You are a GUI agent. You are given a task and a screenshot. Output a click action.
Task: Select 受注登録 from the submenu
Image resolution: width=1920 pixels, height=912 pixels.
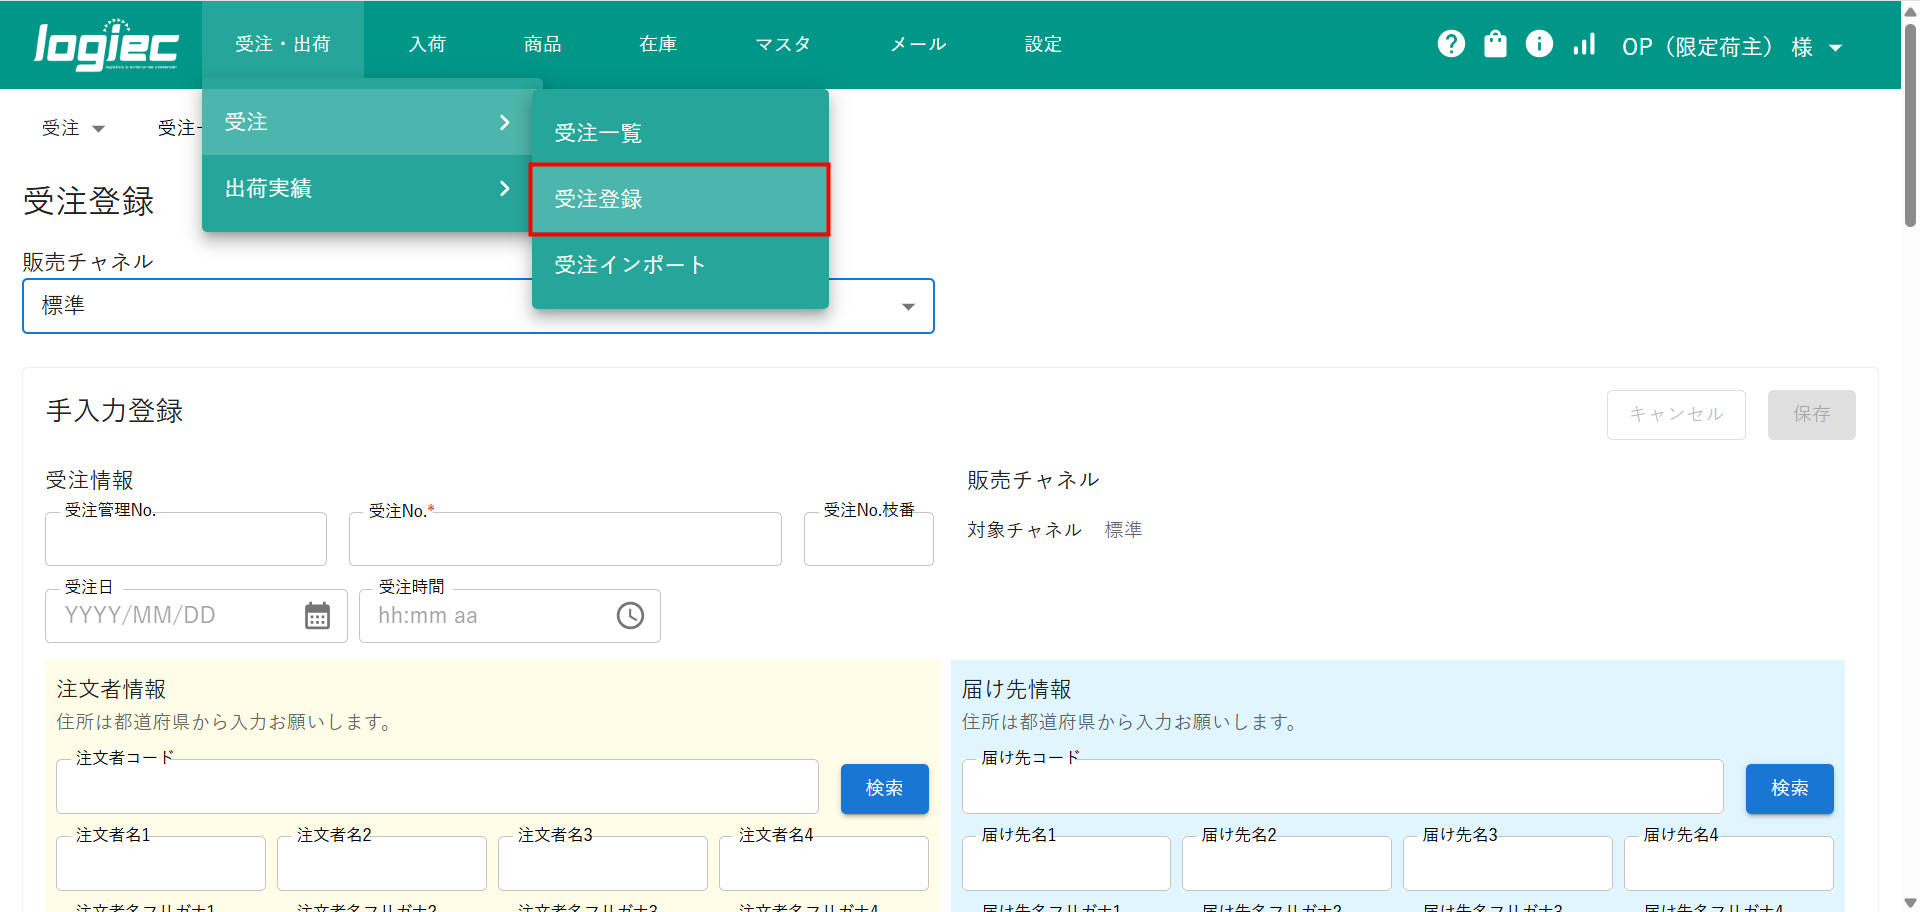(679, 199)
